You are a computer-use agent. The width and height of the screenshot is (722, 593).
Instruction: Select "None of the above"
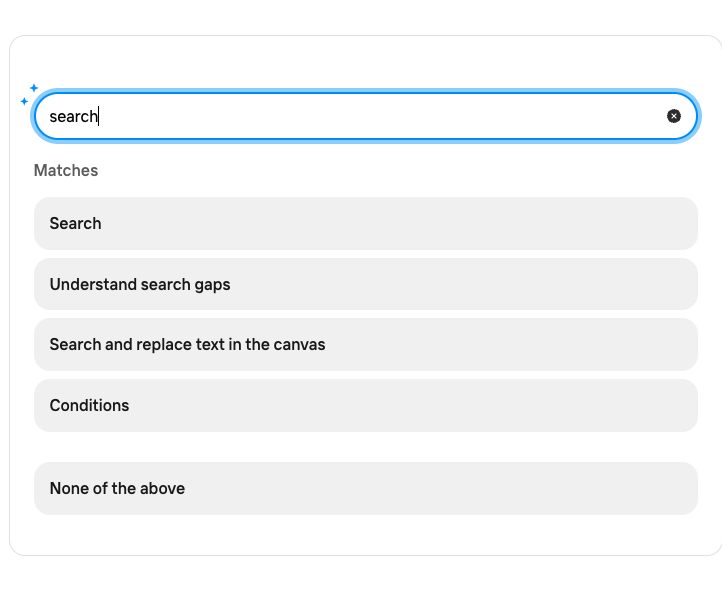pos(365,488)
